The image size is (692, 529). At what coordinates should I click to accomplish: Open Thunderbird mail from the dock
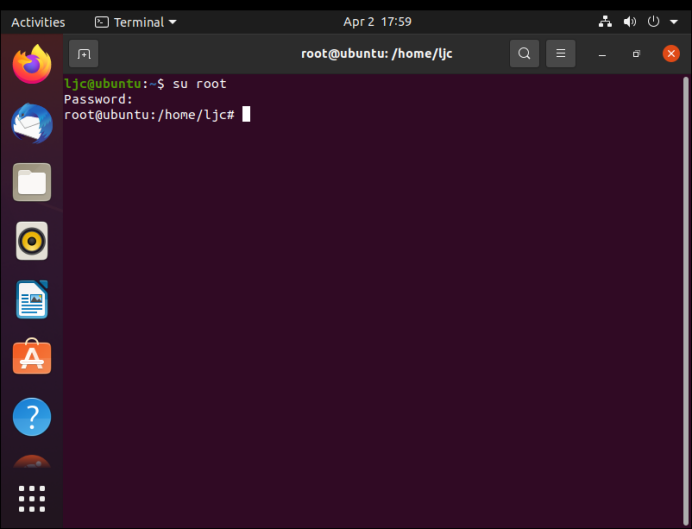[32, 124]
